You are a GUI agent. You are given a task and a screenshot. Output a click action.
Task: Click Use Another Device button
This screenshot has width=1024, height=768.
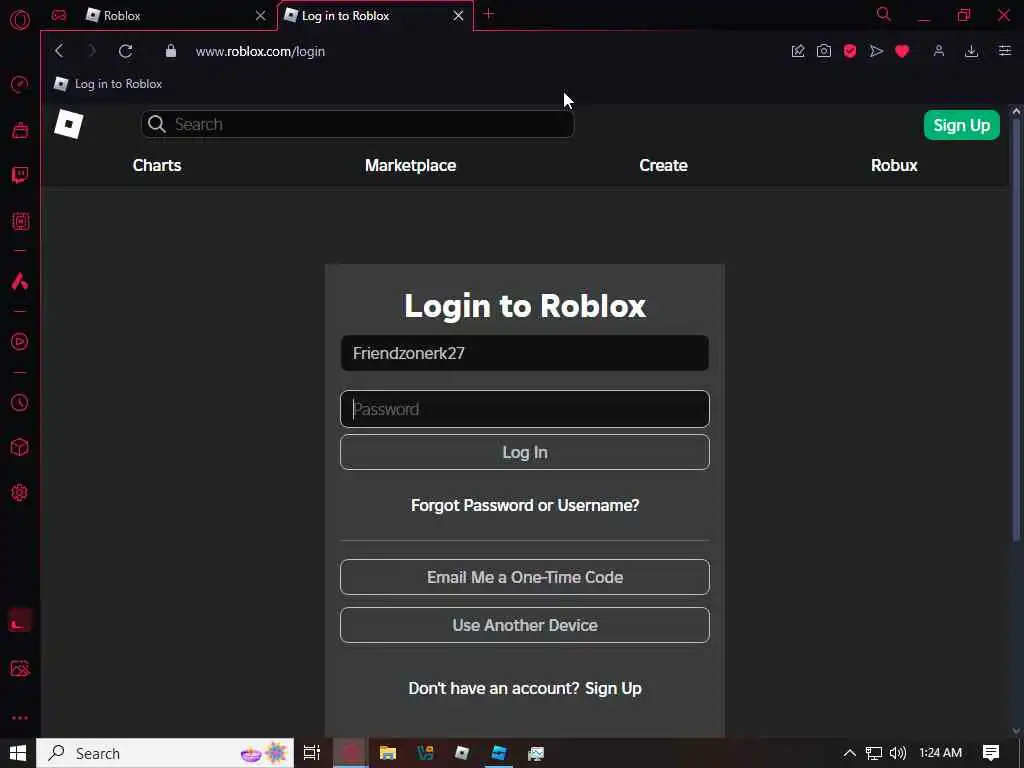(524, 625)
